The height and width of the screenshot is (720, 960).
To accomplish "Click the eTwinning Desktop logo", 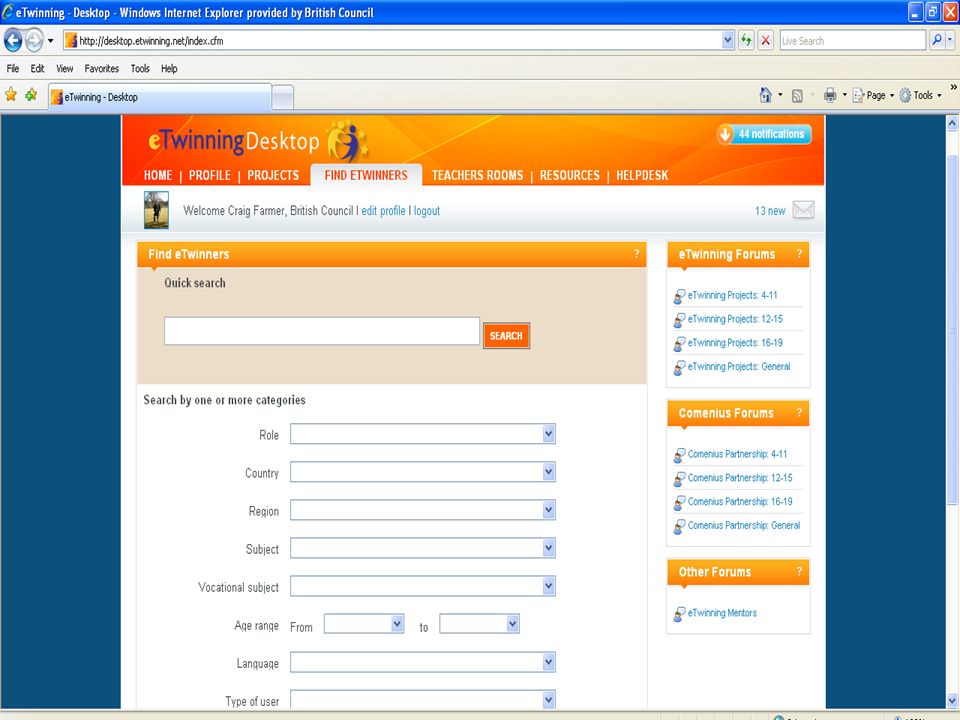I will [x=257, y=140].
